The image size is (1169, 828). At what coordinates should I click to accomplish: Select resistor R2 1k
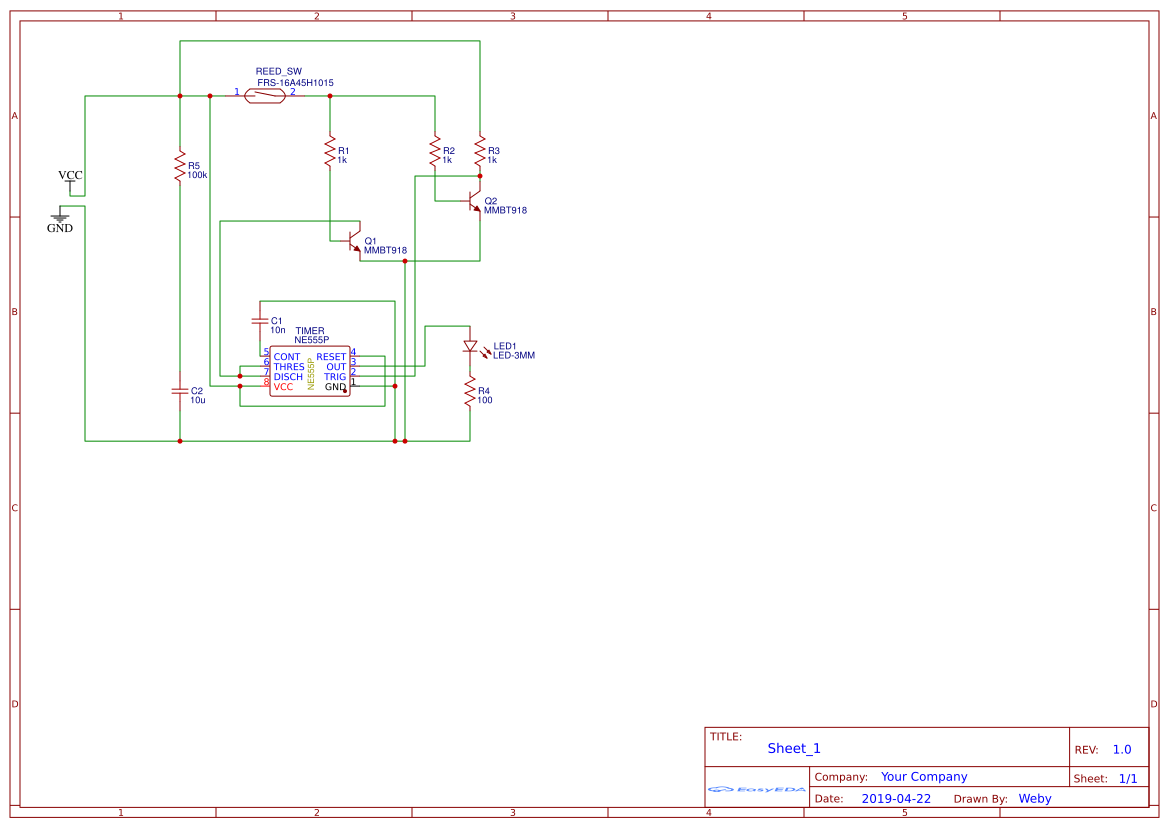coord(433,150)
